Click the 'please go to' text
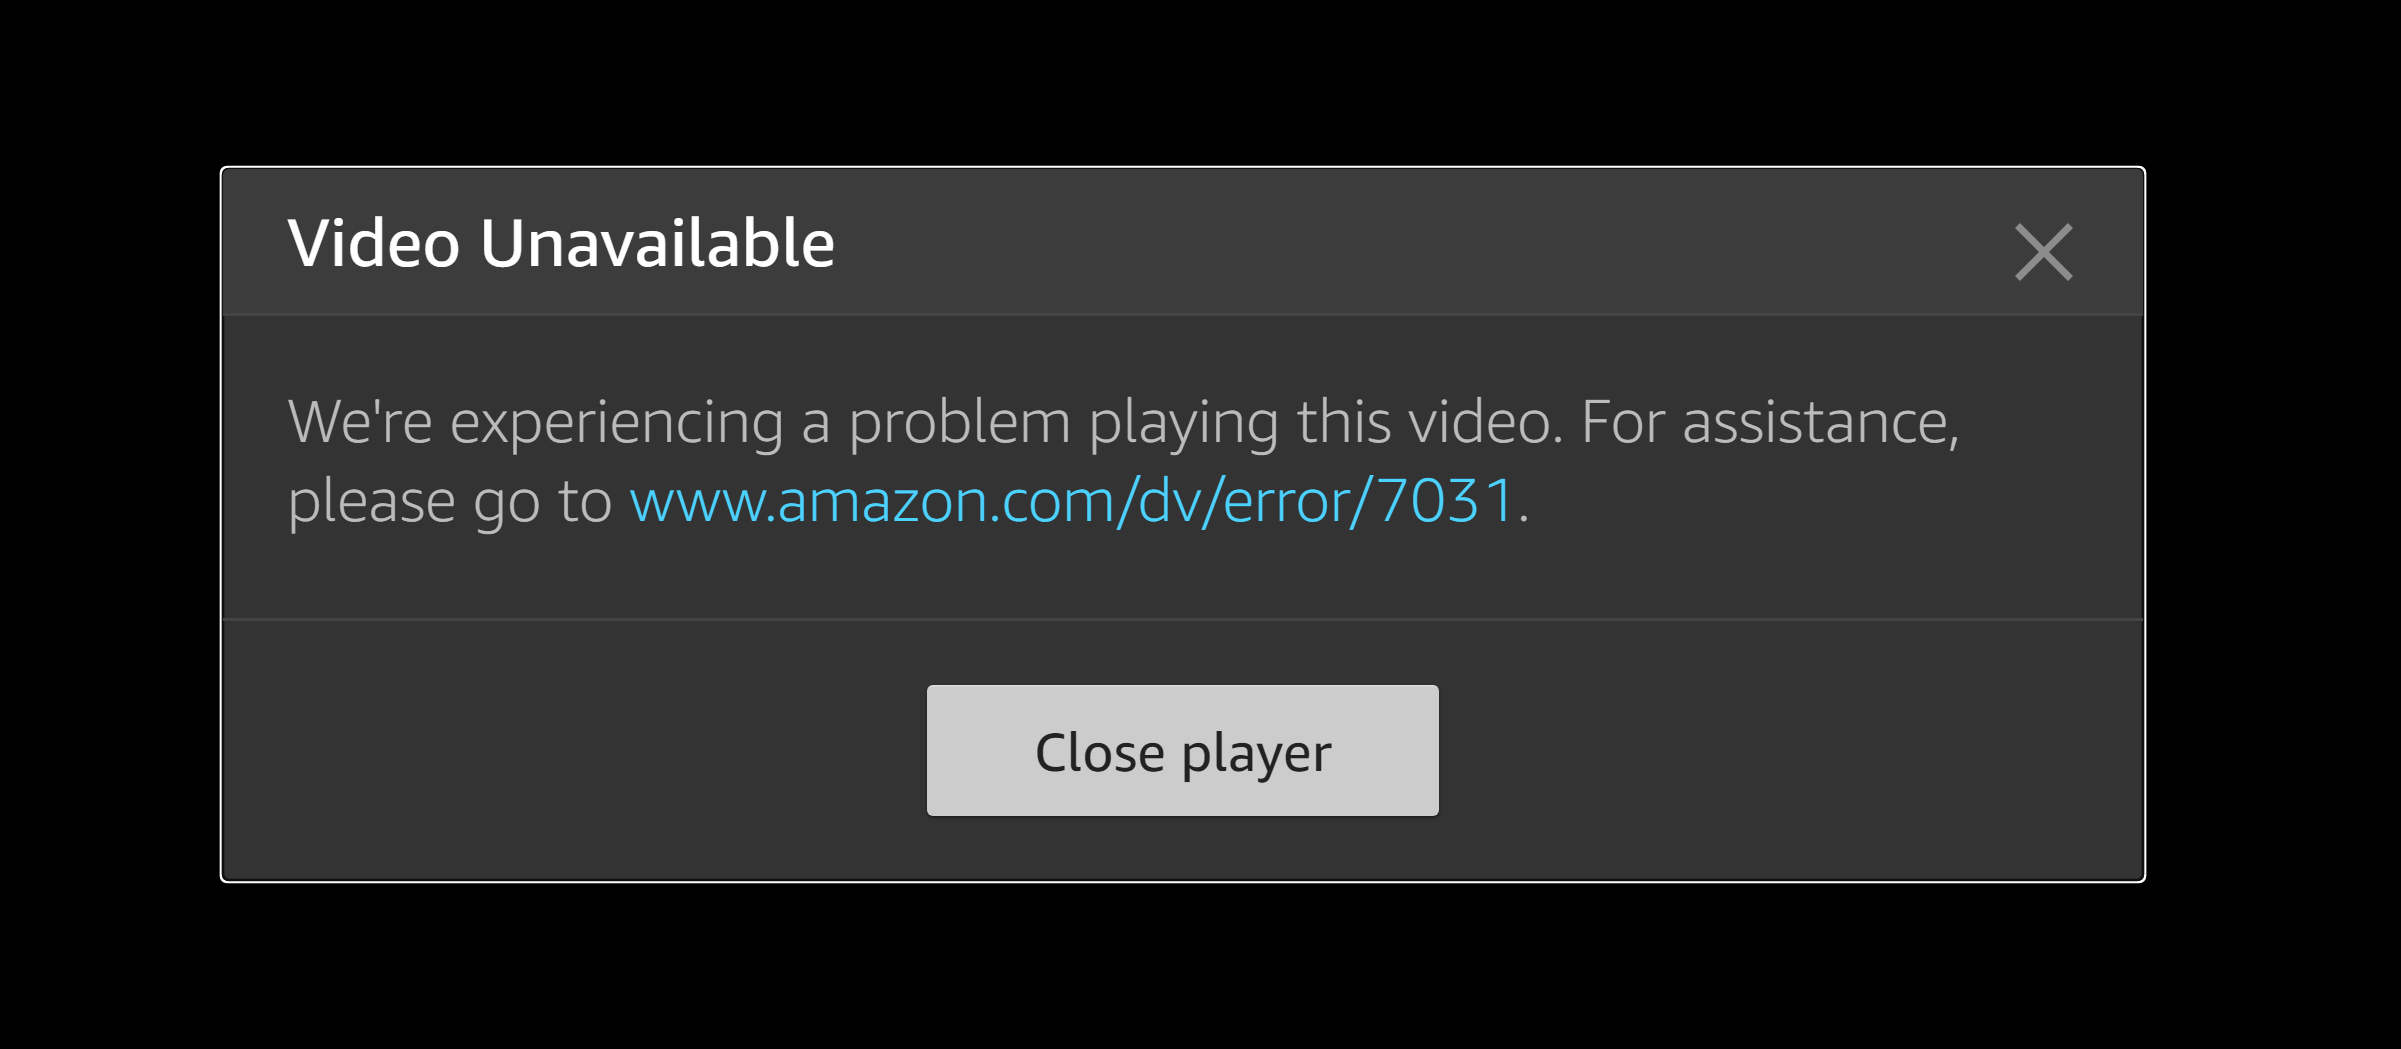 click(x=449, y=501)
